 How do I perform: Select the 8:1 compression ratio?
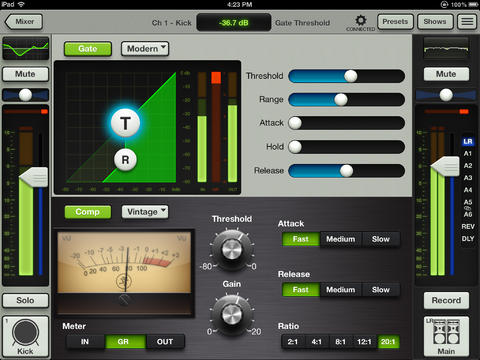coord(340,342)
